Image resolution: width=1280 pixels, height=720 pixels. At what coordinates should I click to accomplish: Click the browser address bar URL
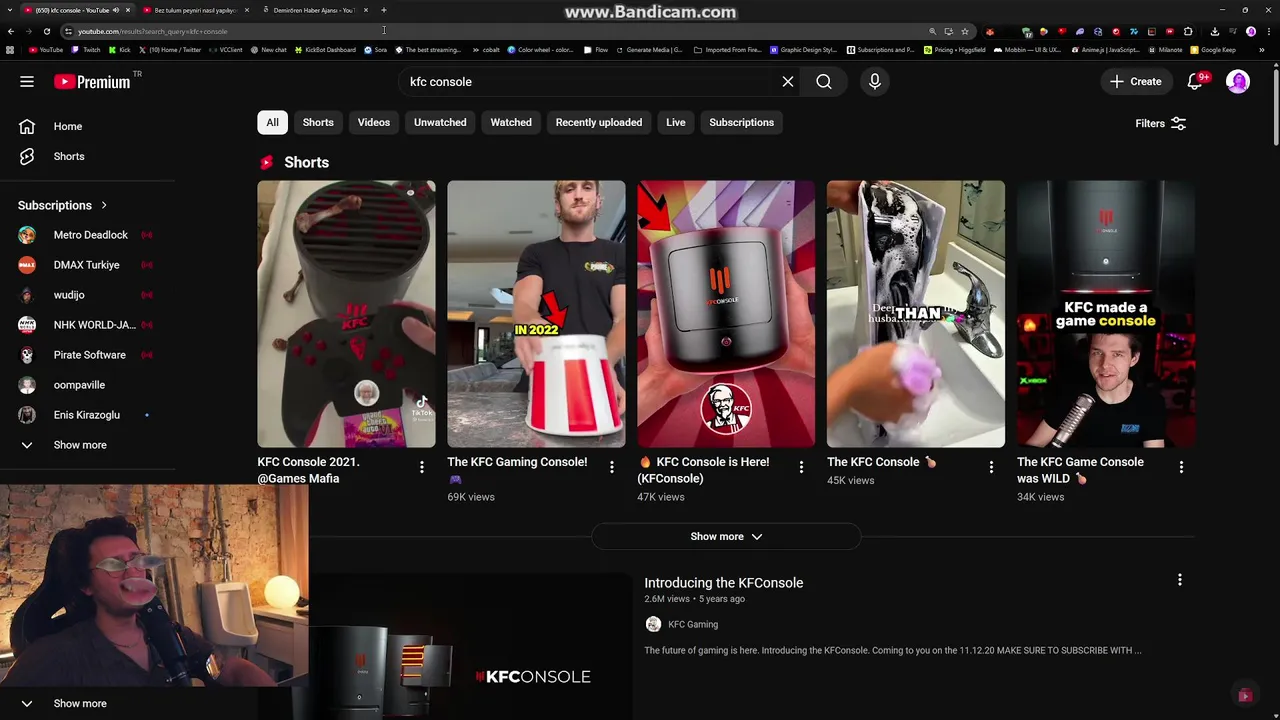tap(152, 31)
